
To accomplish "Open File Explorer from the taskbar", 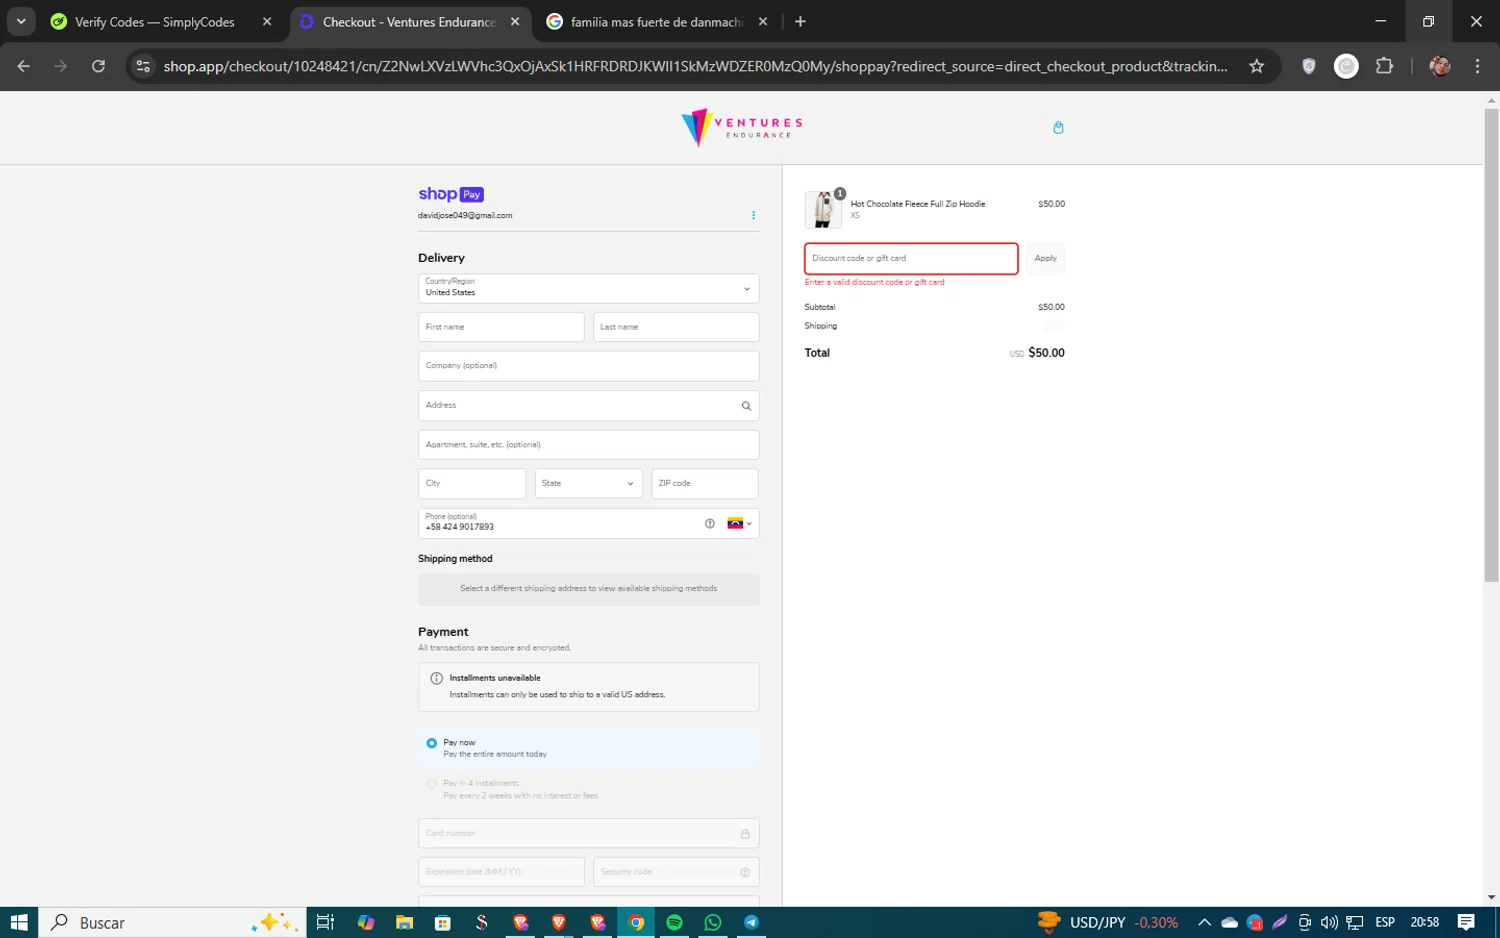I will (404, 922).
